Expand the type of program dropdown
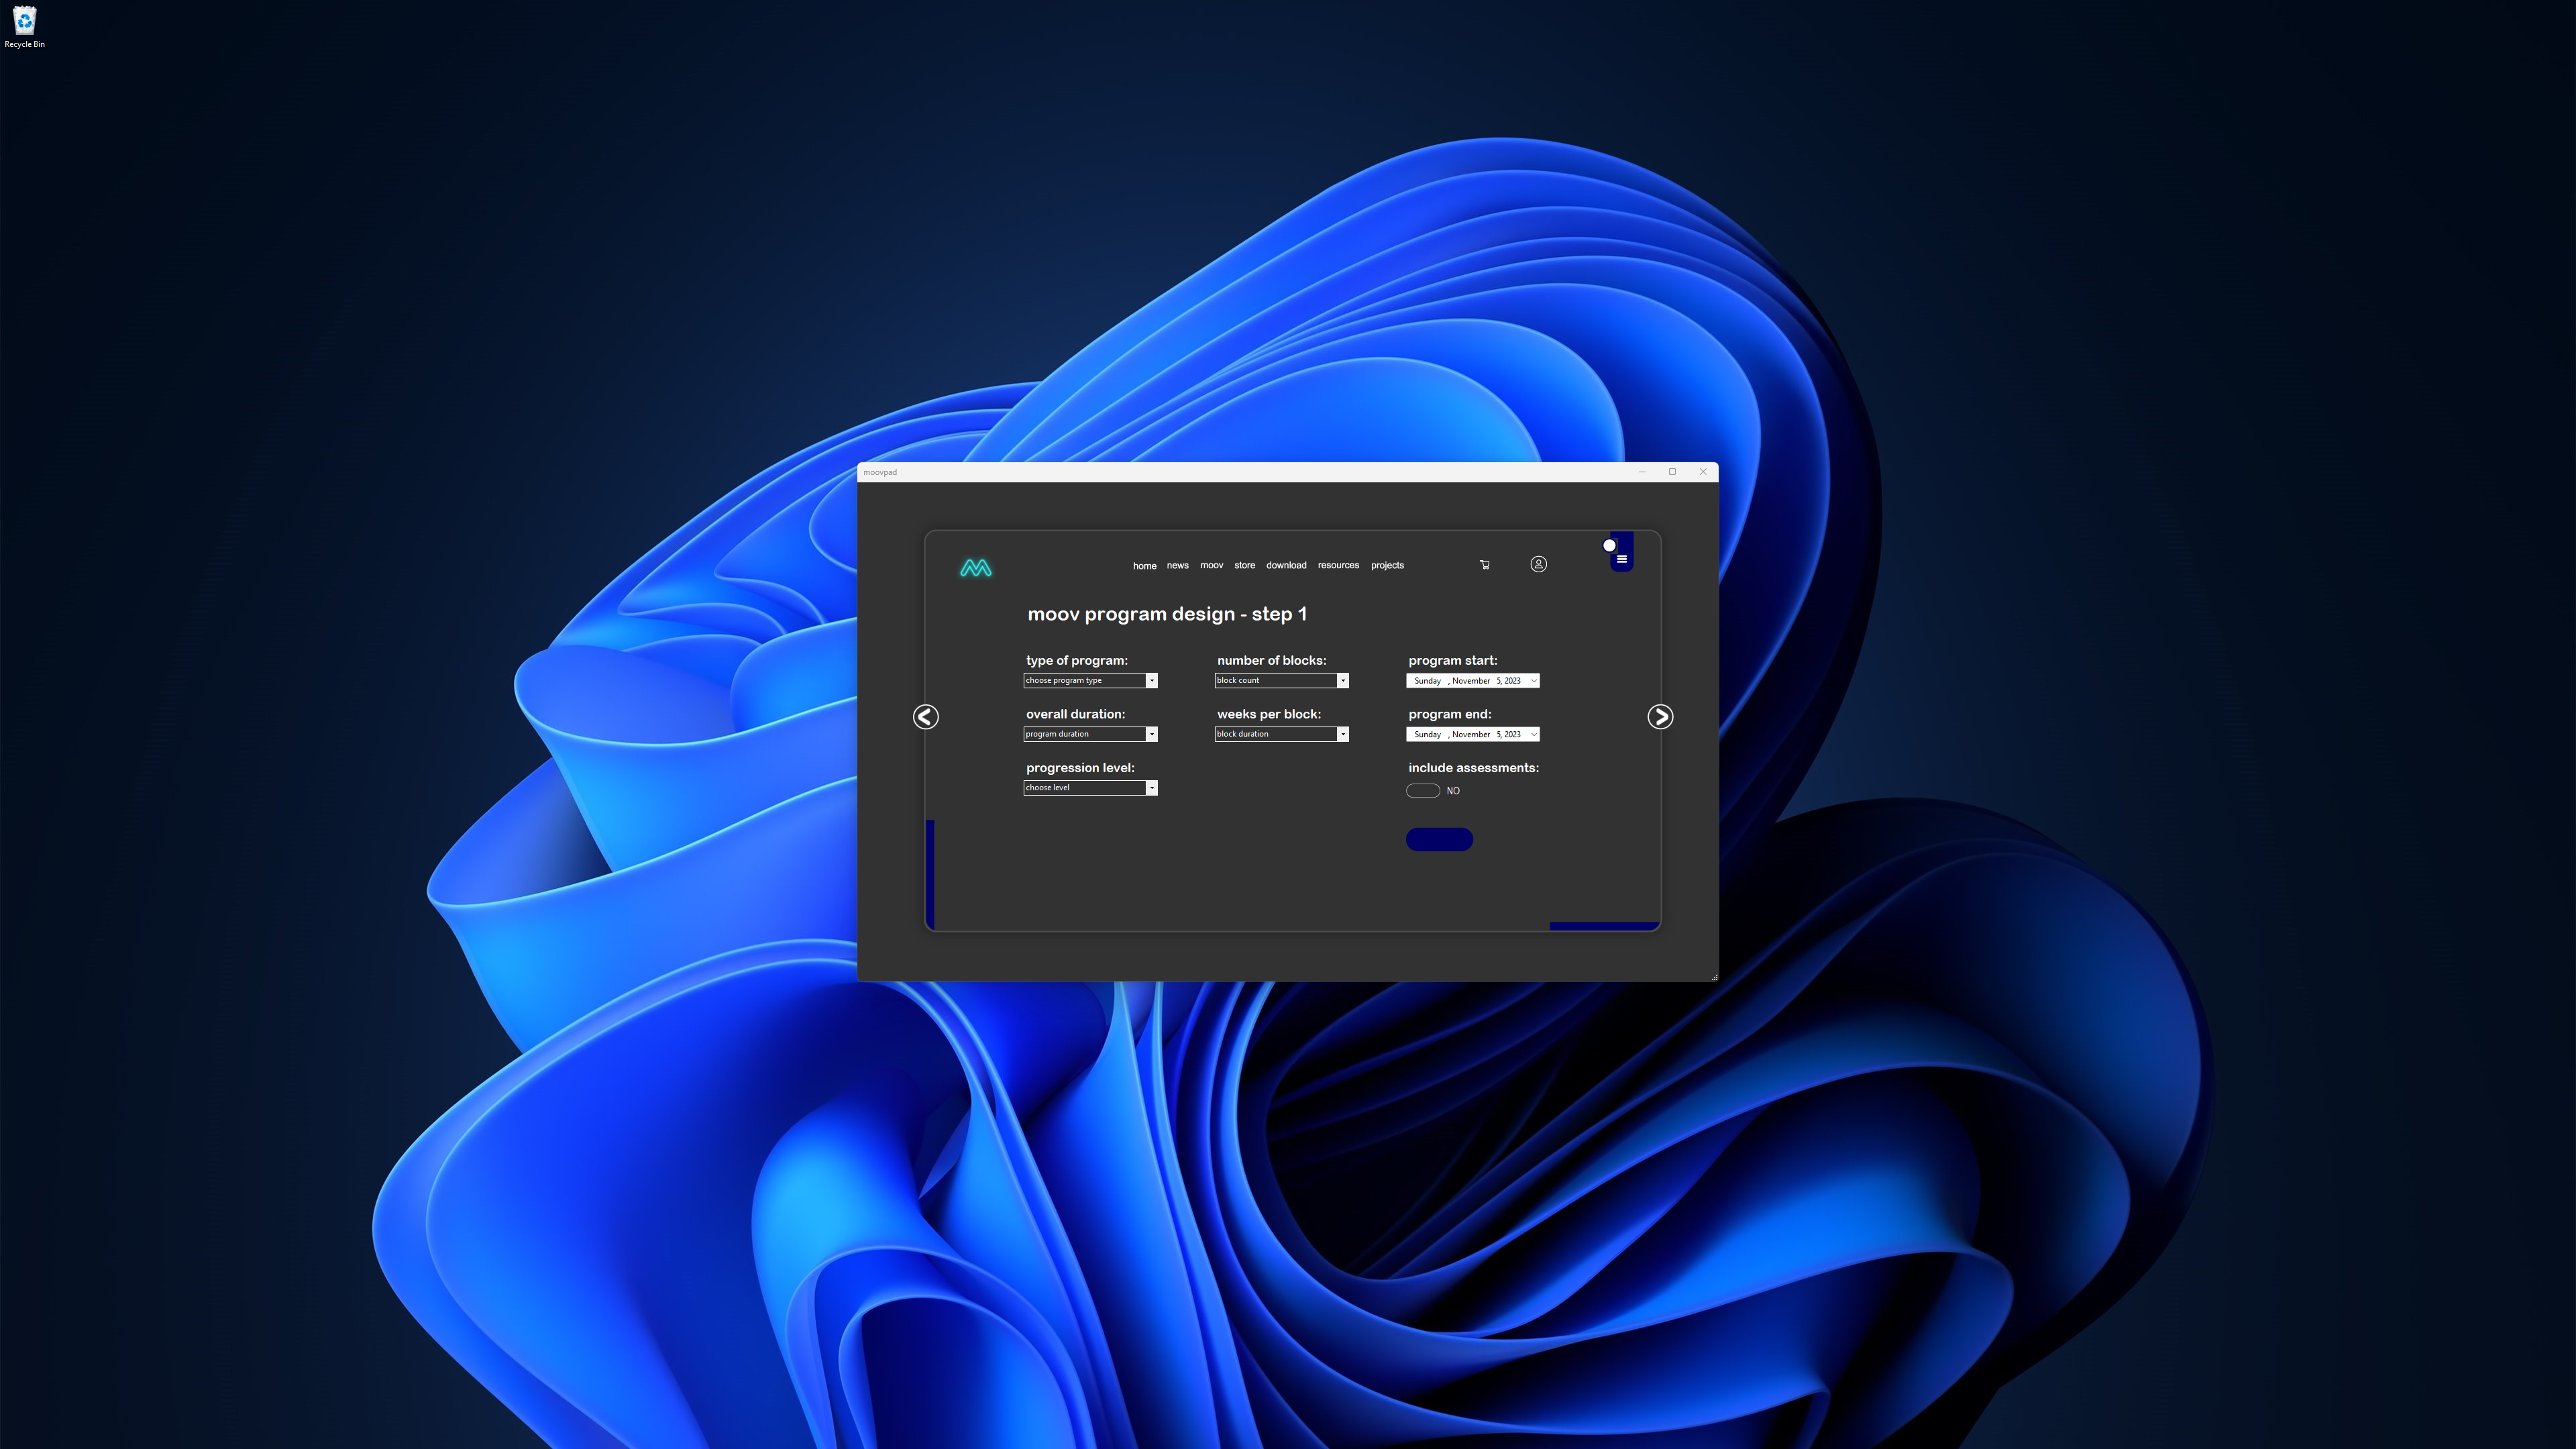 click(1152, 681)
